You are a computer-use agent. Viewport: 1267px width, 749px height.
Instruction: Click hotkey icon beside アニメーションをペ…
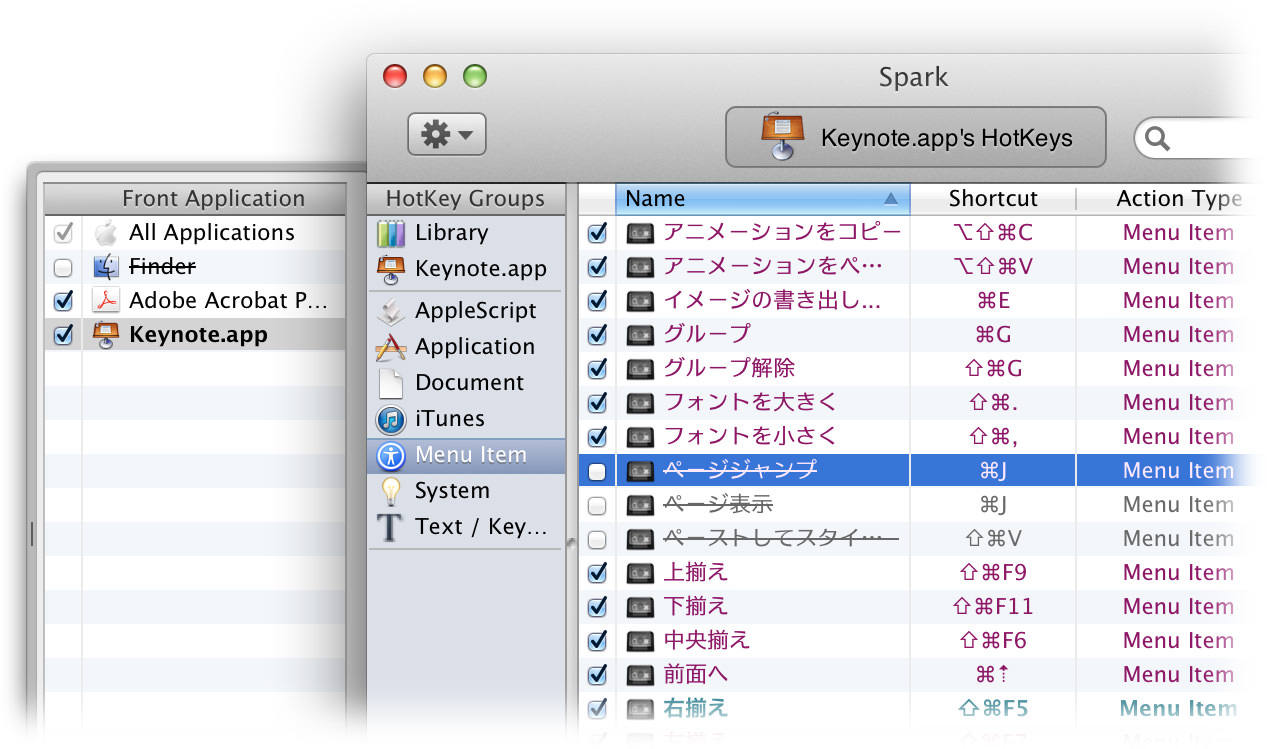pyautogui.click(x=640, y=267)
